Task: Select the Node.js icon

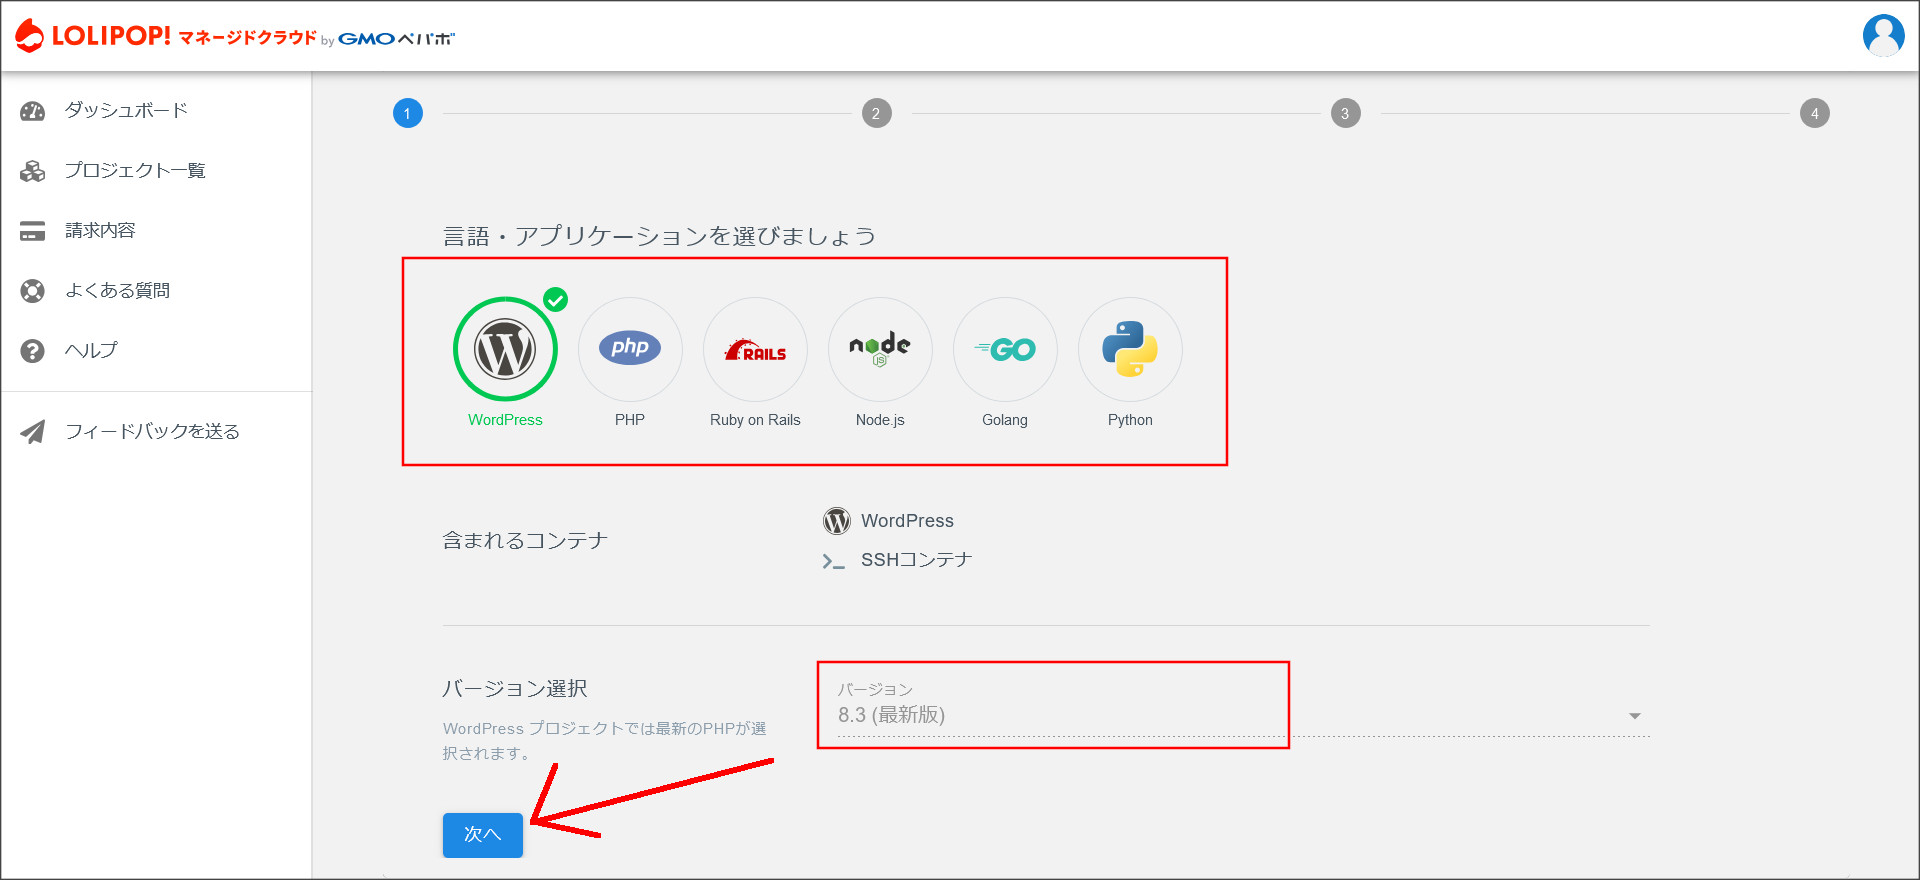Action: (x=880, y=349)
